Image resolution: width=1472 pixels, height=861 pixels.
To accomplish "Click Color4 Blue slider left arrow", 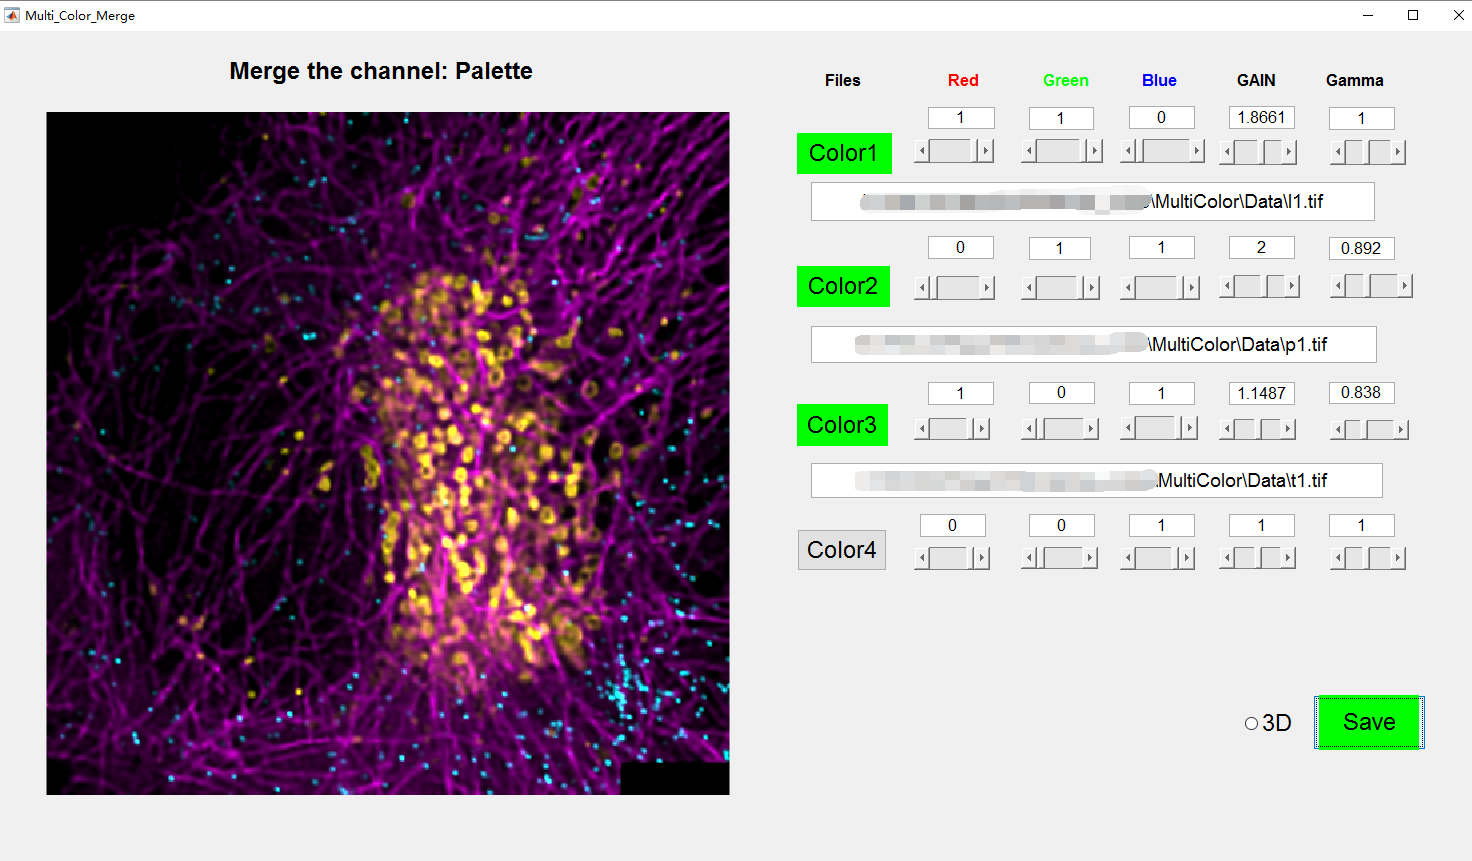I will click(x=1128, y=558).
